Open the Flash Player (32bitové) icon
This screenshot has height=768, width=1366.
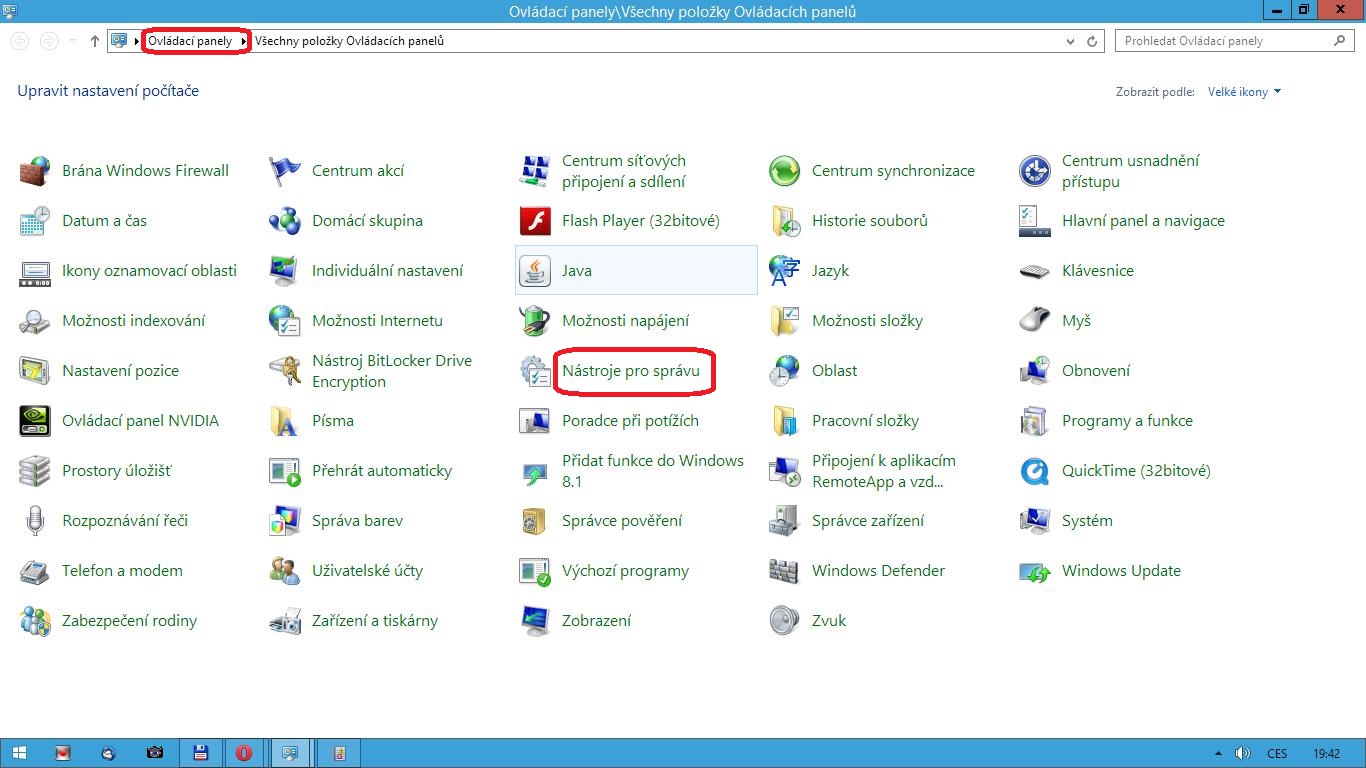pos(535,221)
